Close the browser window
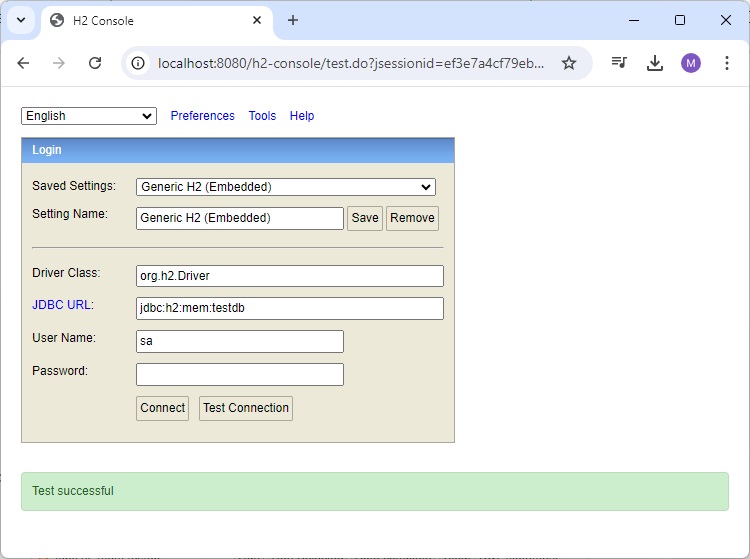Image resolution: width=750 pixels, height=559 pixels. 726,20
